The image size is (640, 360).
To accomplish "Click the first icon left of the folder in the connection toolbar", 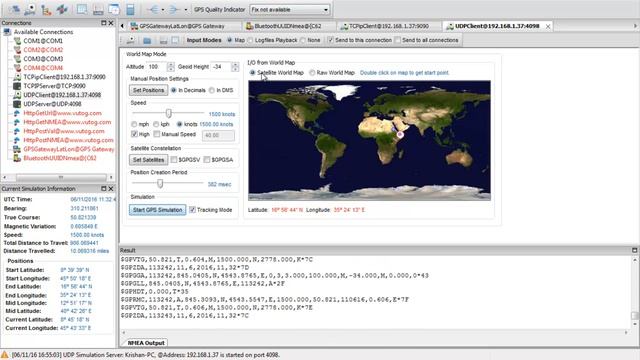I will click(131, 40).
